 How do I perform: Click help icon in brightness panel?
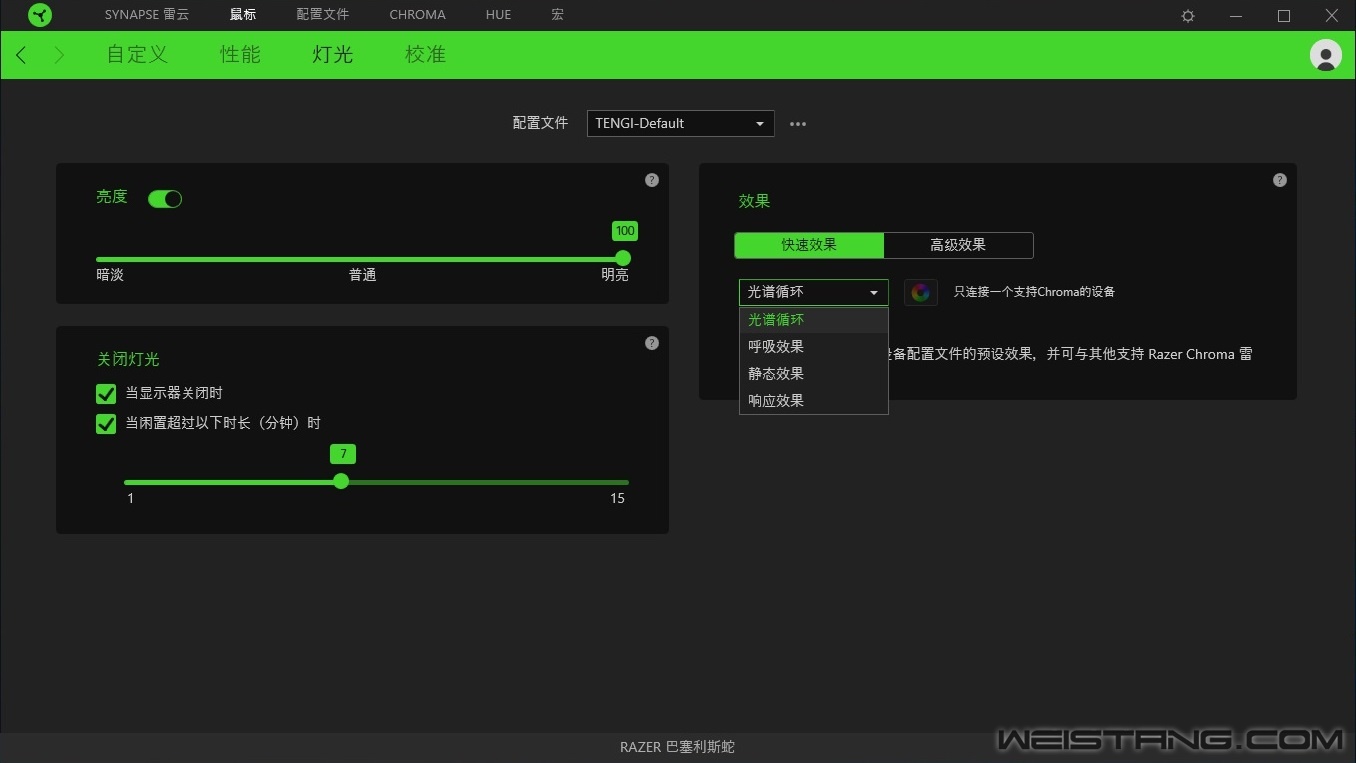pyautogui.click(x=652, y=180)
